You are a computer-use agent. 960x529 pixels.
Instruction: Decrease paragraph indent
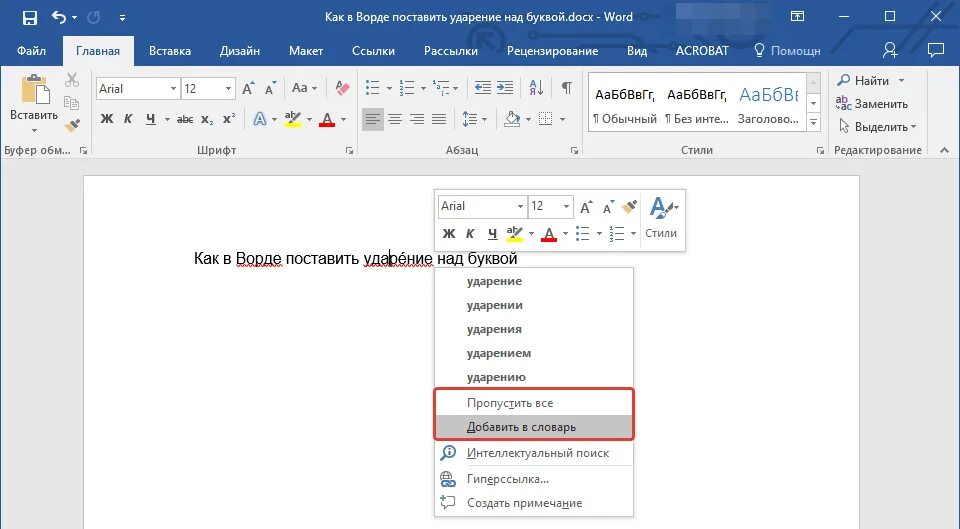coord(482,88)
